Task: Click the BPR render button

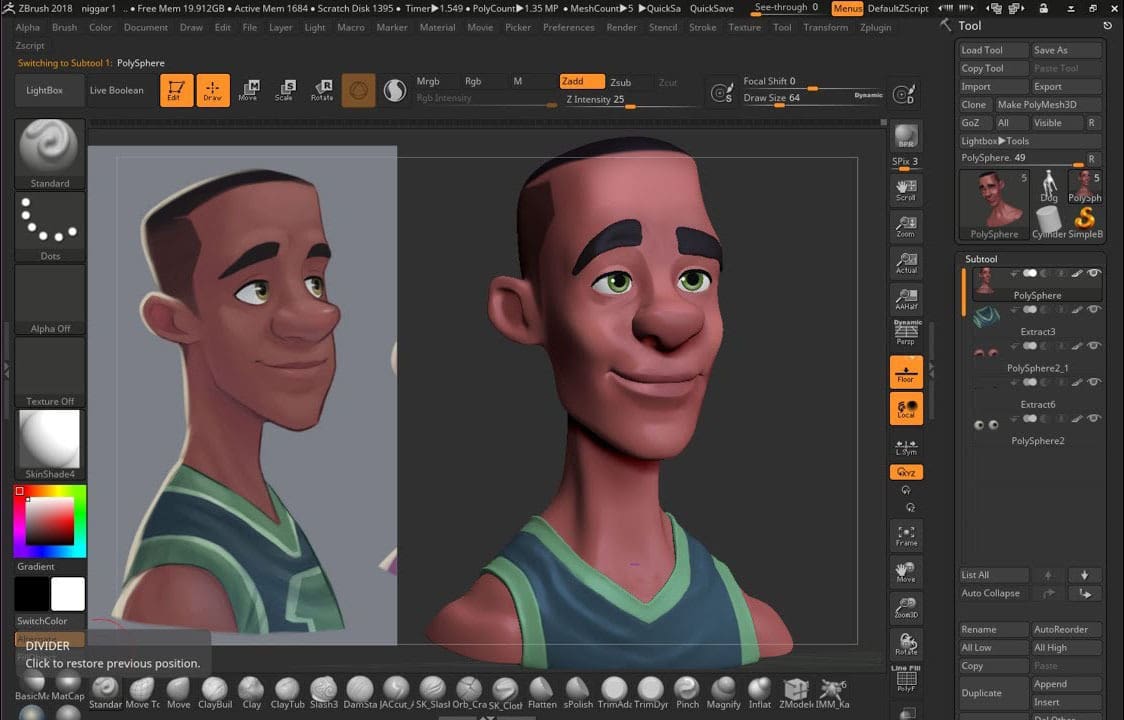Action: pos(906,136)
